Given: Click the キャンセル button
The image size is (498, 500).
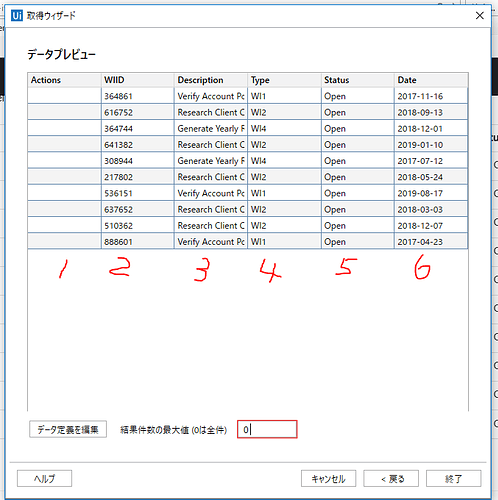Looking at the screenshot, I should click(x=328, y=479).
